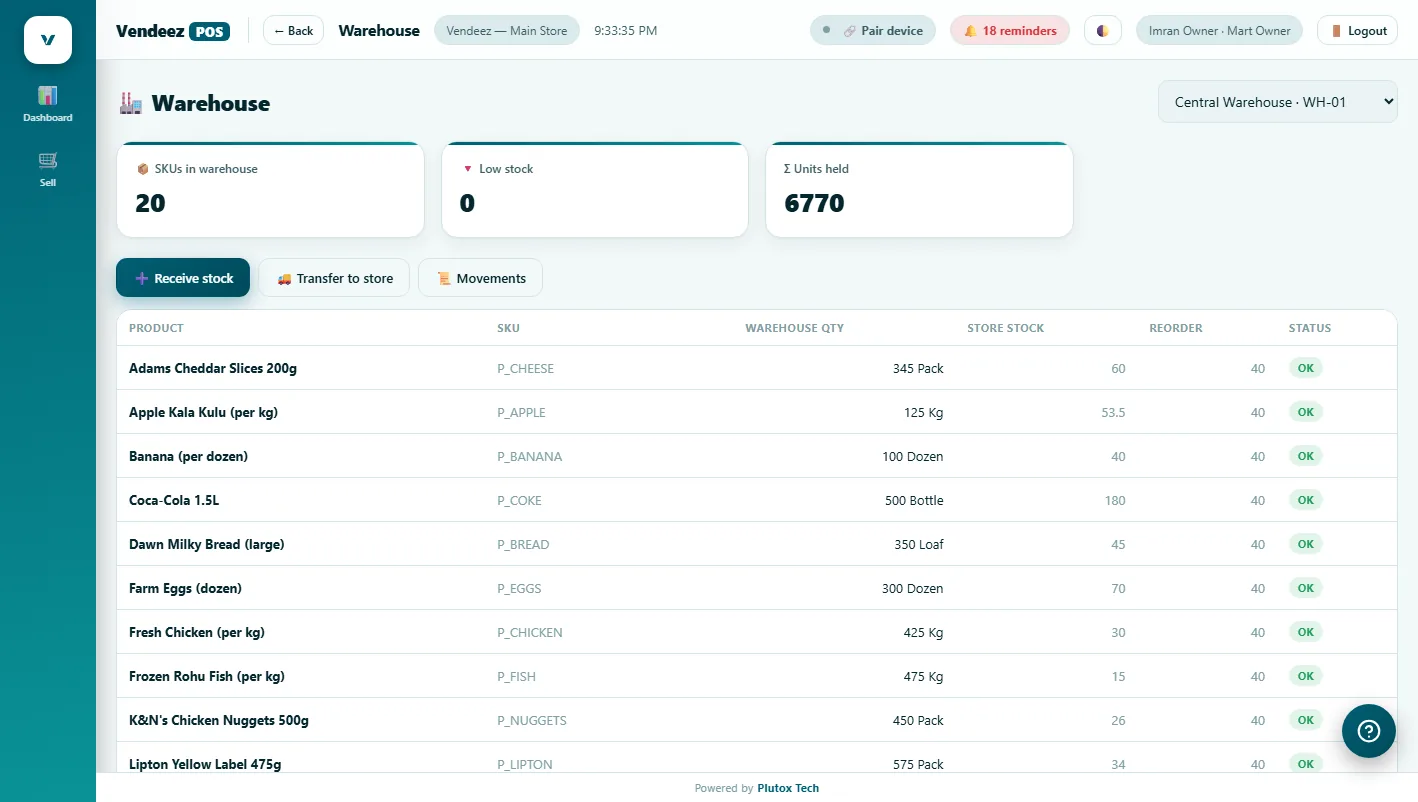Select Apple Kala Kulu (per kg)
Viewport: 1418px width, 802px height.
point(203,412)
